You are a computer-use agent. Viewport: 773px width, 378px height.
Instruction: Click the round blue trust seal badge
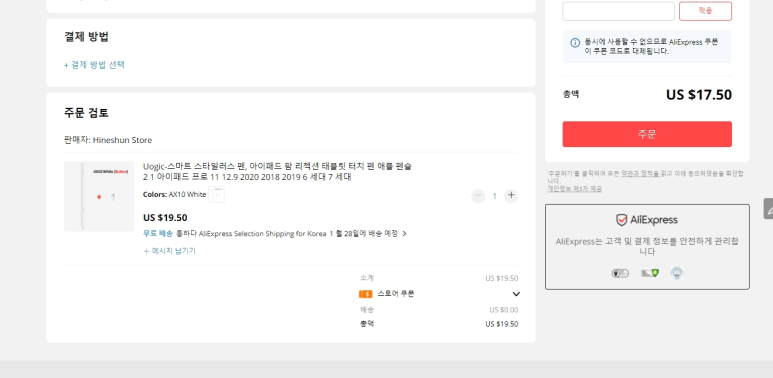pos(677,273)
